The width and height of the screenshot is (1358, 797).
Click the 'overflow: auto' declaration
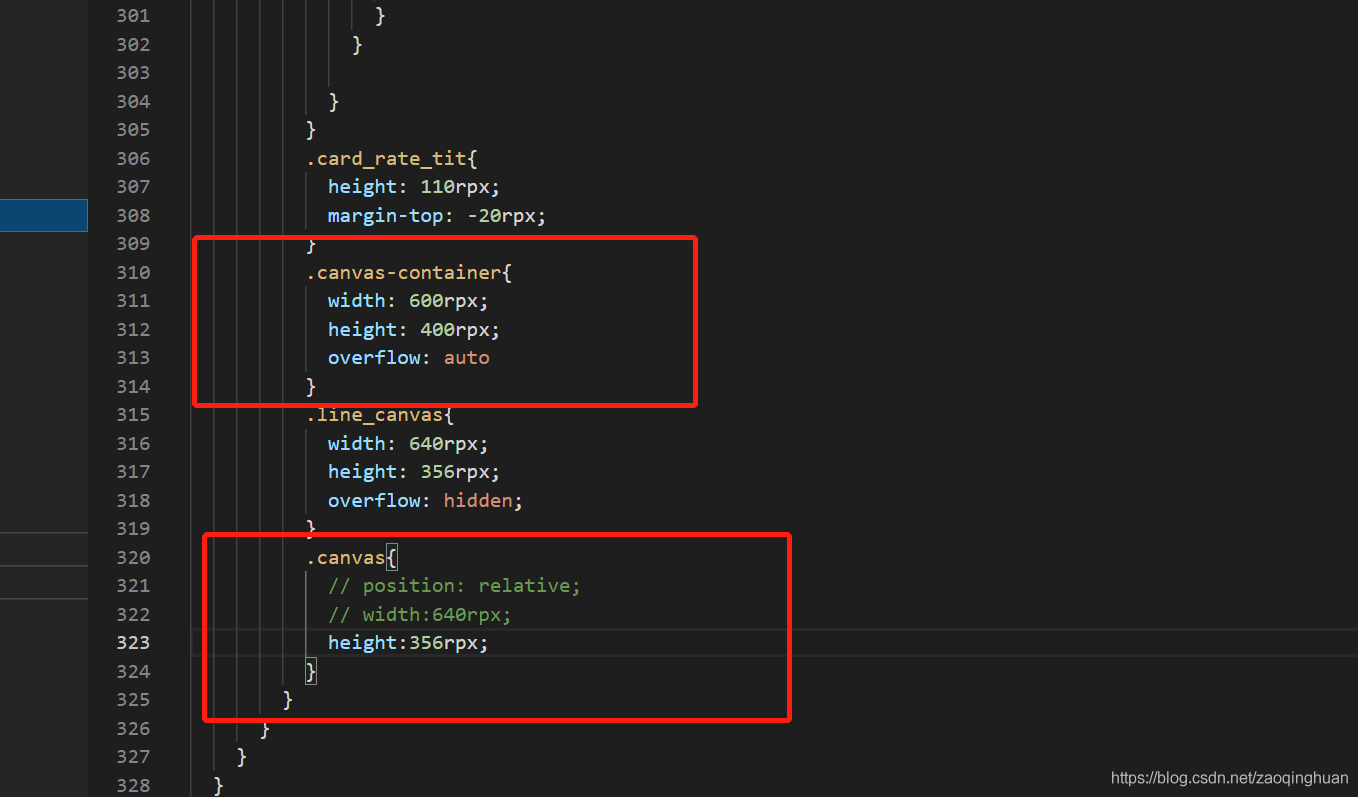point(409,357)
